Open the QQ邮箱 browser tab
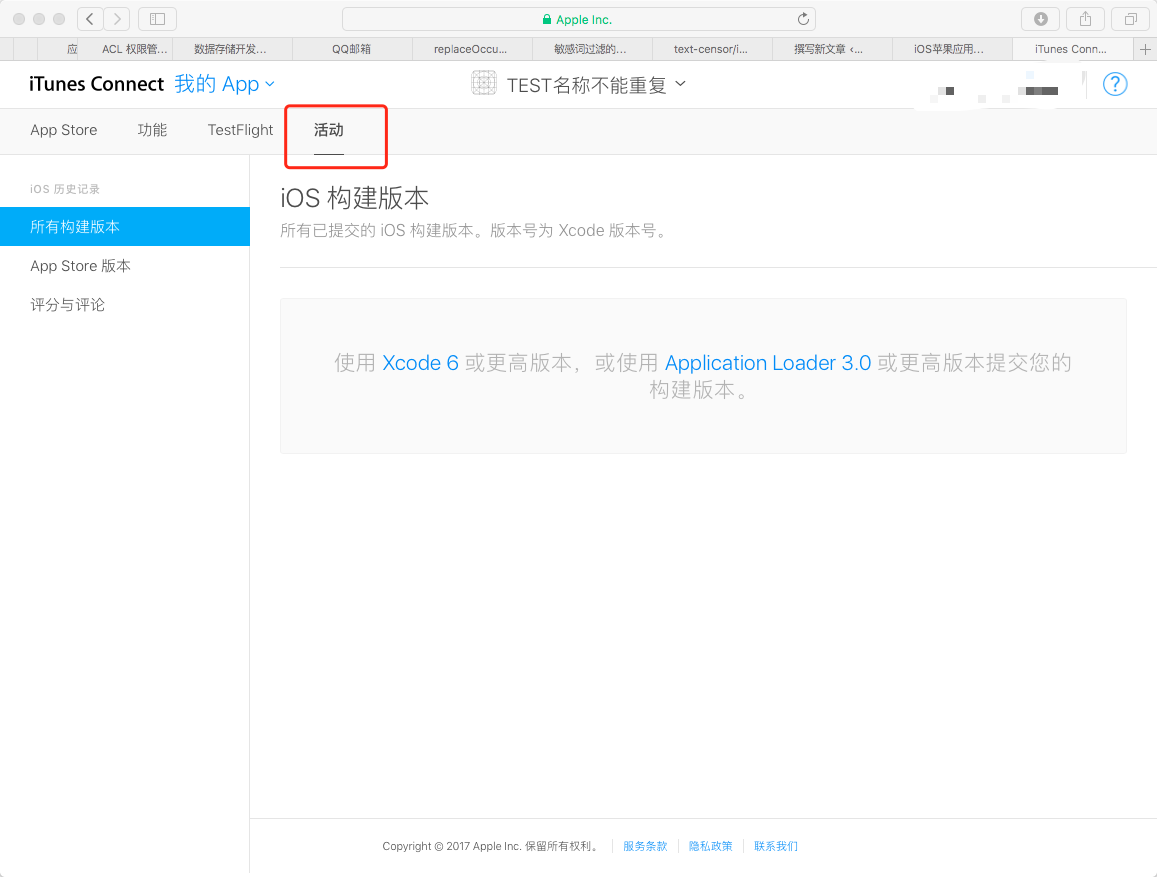Viewport: 1157px width, 877px height. (351, 49)
